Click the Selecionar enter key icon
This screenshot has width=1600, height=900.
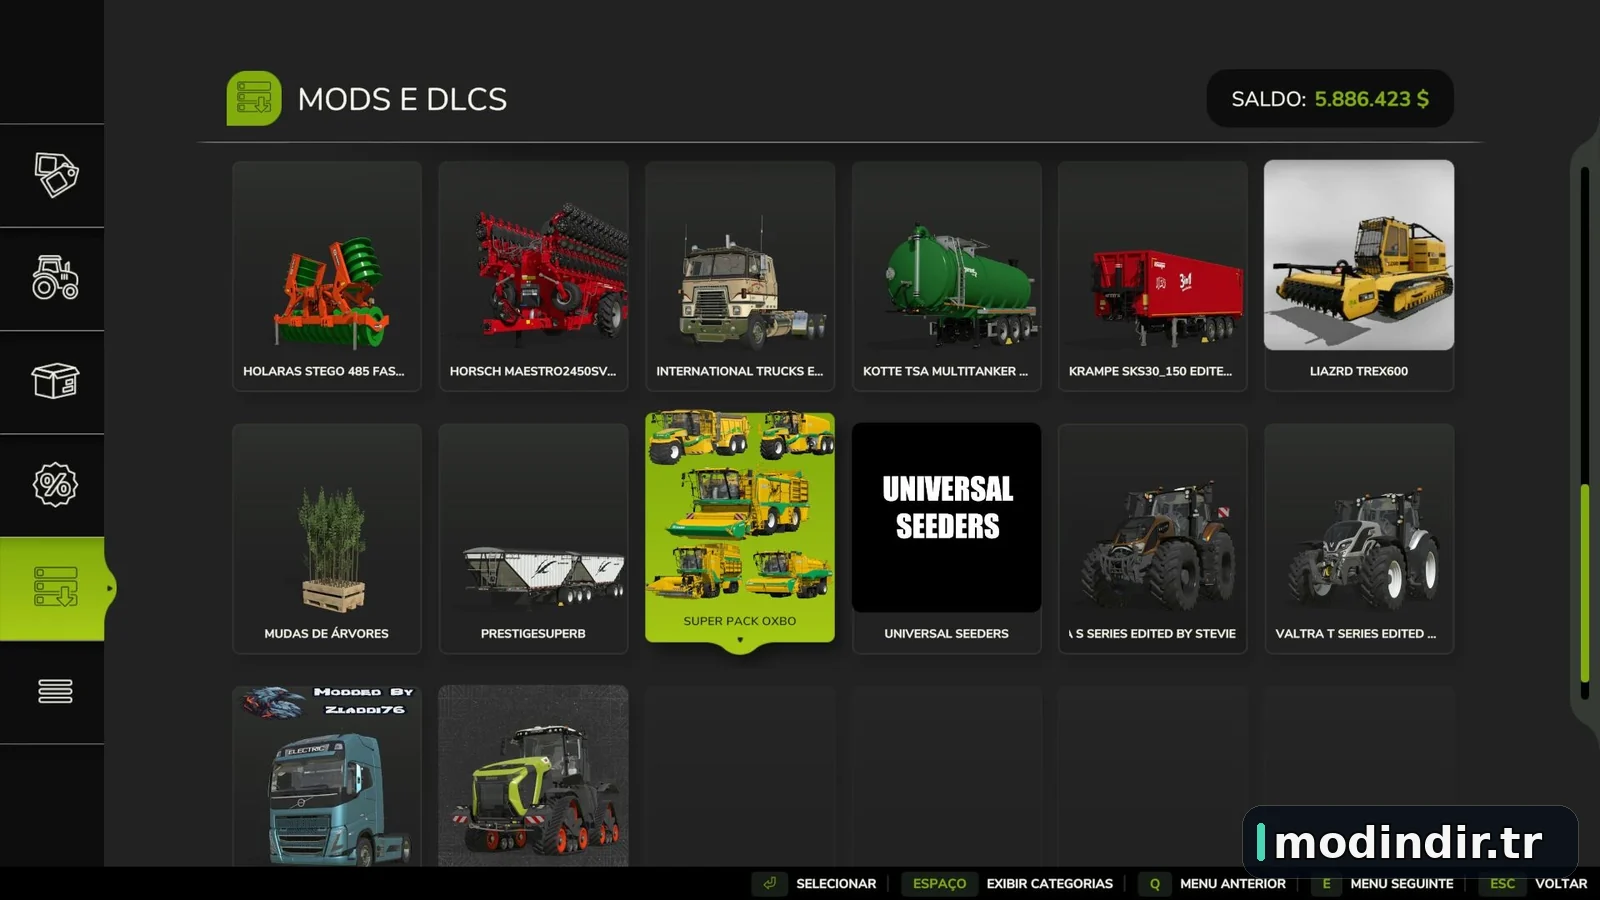coord(769,883)
